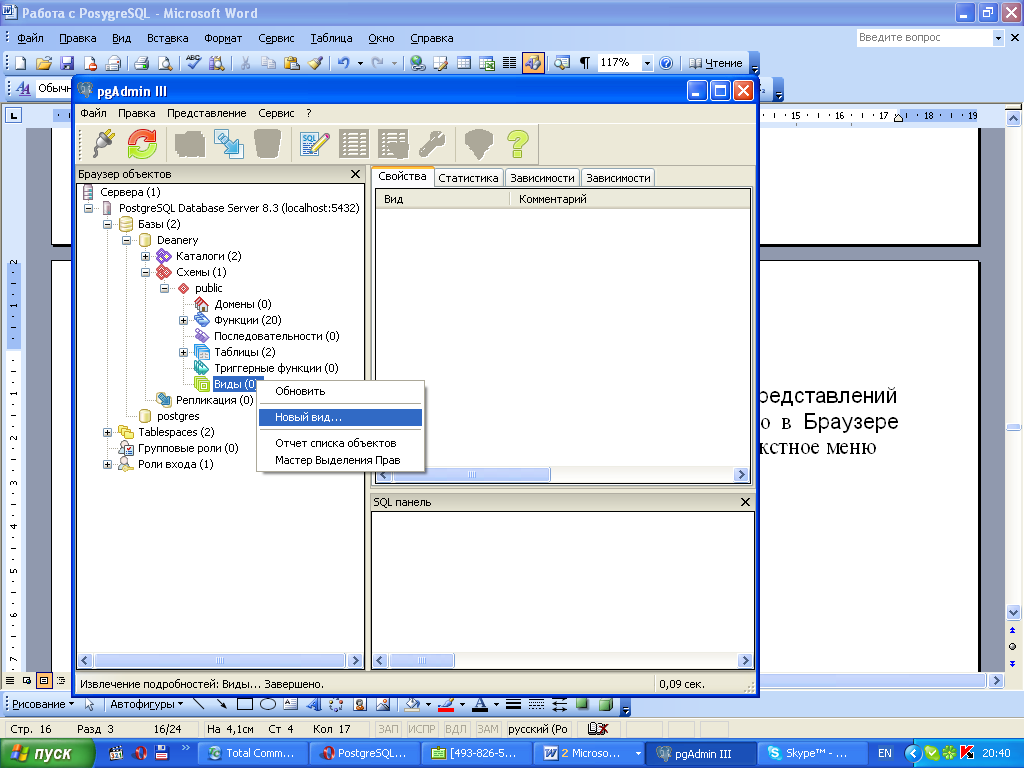Toggle the ИСПР status bar indicator
Viewport: 1024px width, 768px height.
422,729
